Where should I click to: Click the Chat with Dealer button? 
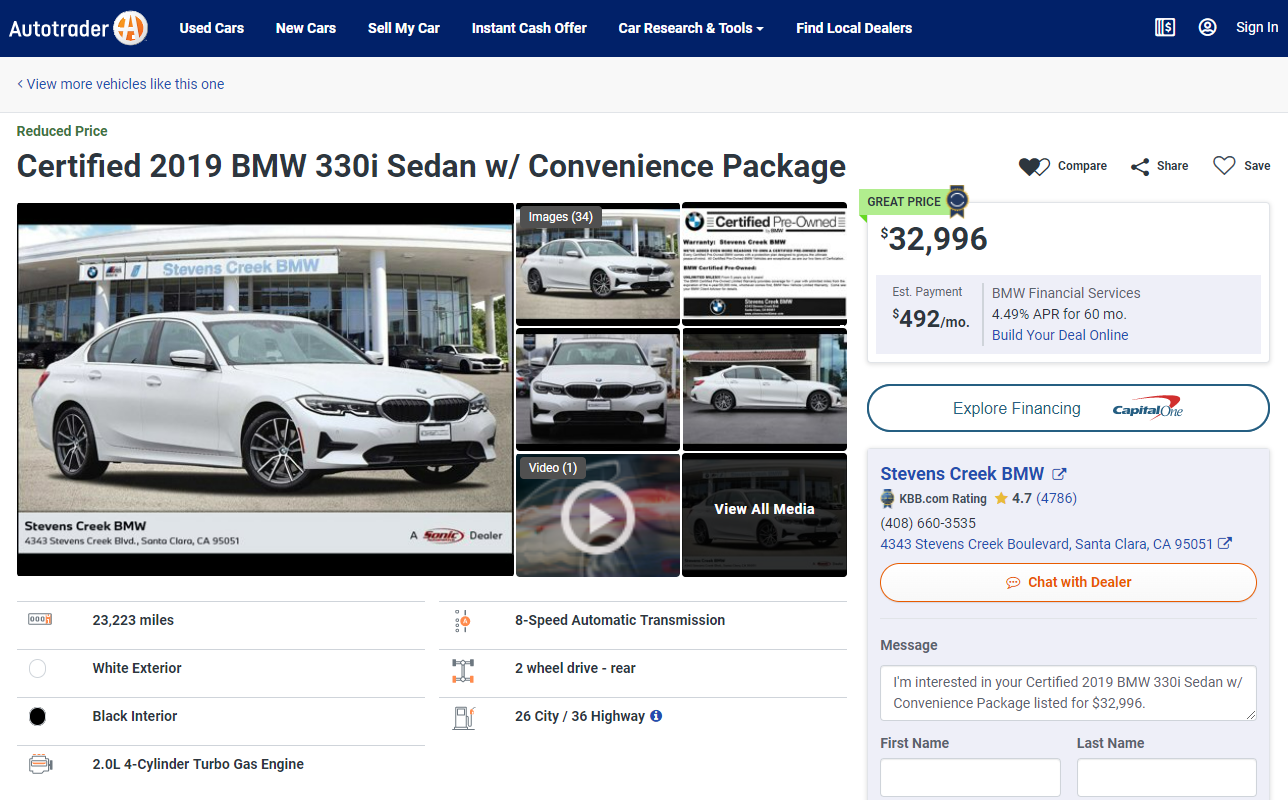pos(1068,582)
